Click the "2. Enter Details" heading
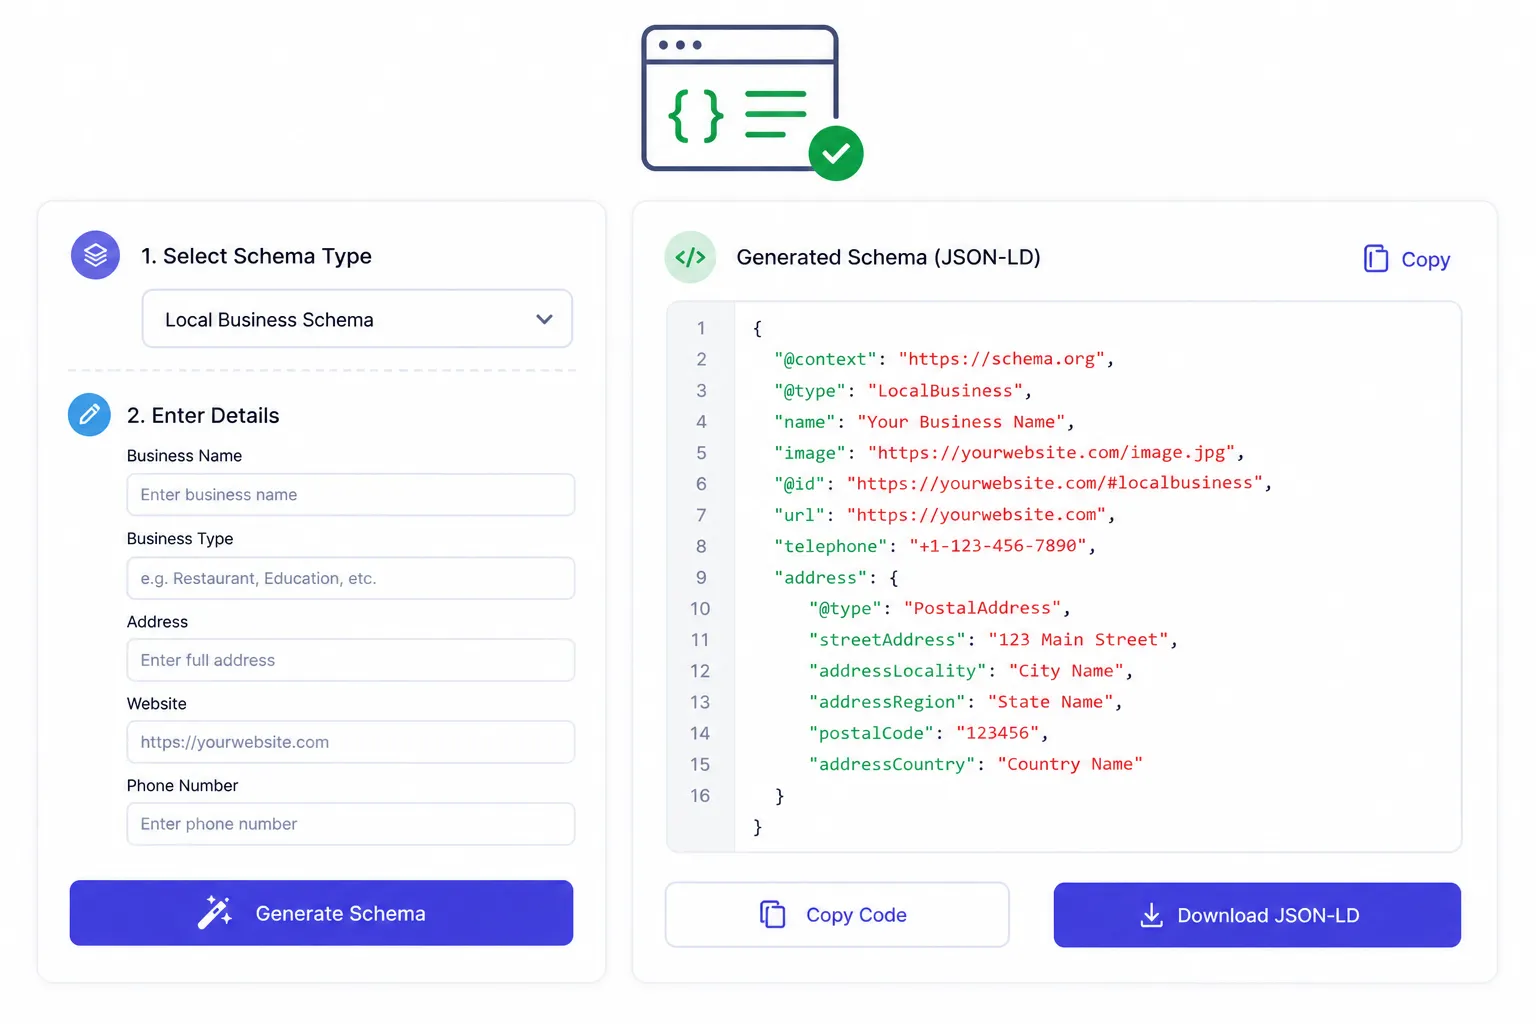 click(203, 415)
